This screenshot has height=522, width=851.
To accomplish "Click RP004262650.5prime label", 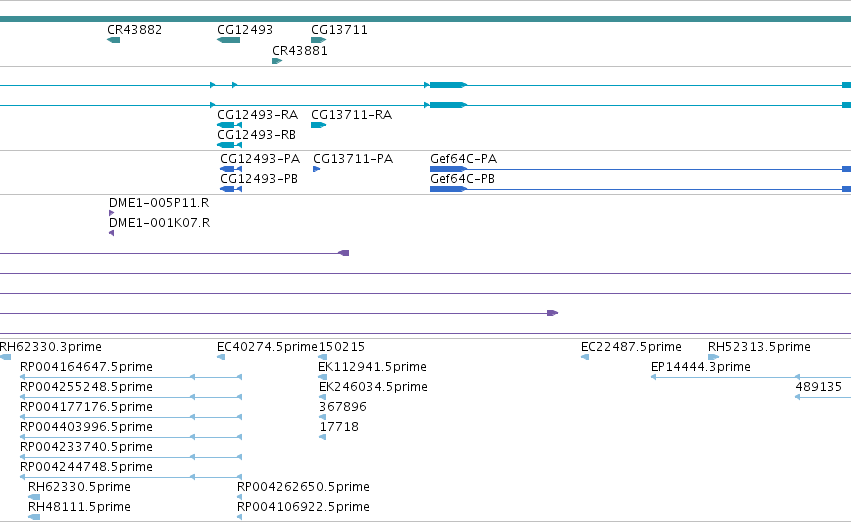I will pyautogui.click(x=303, y=487).
